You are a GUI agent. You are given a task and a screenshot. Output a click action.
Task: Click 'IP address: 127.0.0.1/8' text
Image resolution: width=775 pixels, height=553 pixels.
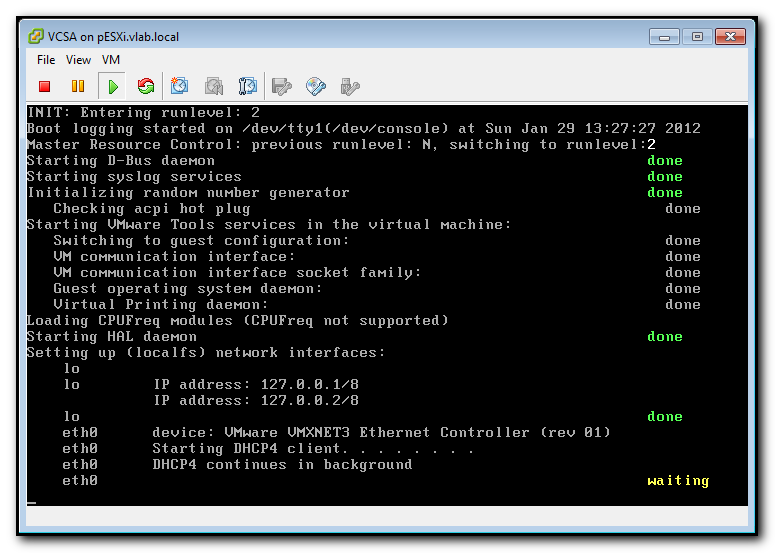point(256,384)
